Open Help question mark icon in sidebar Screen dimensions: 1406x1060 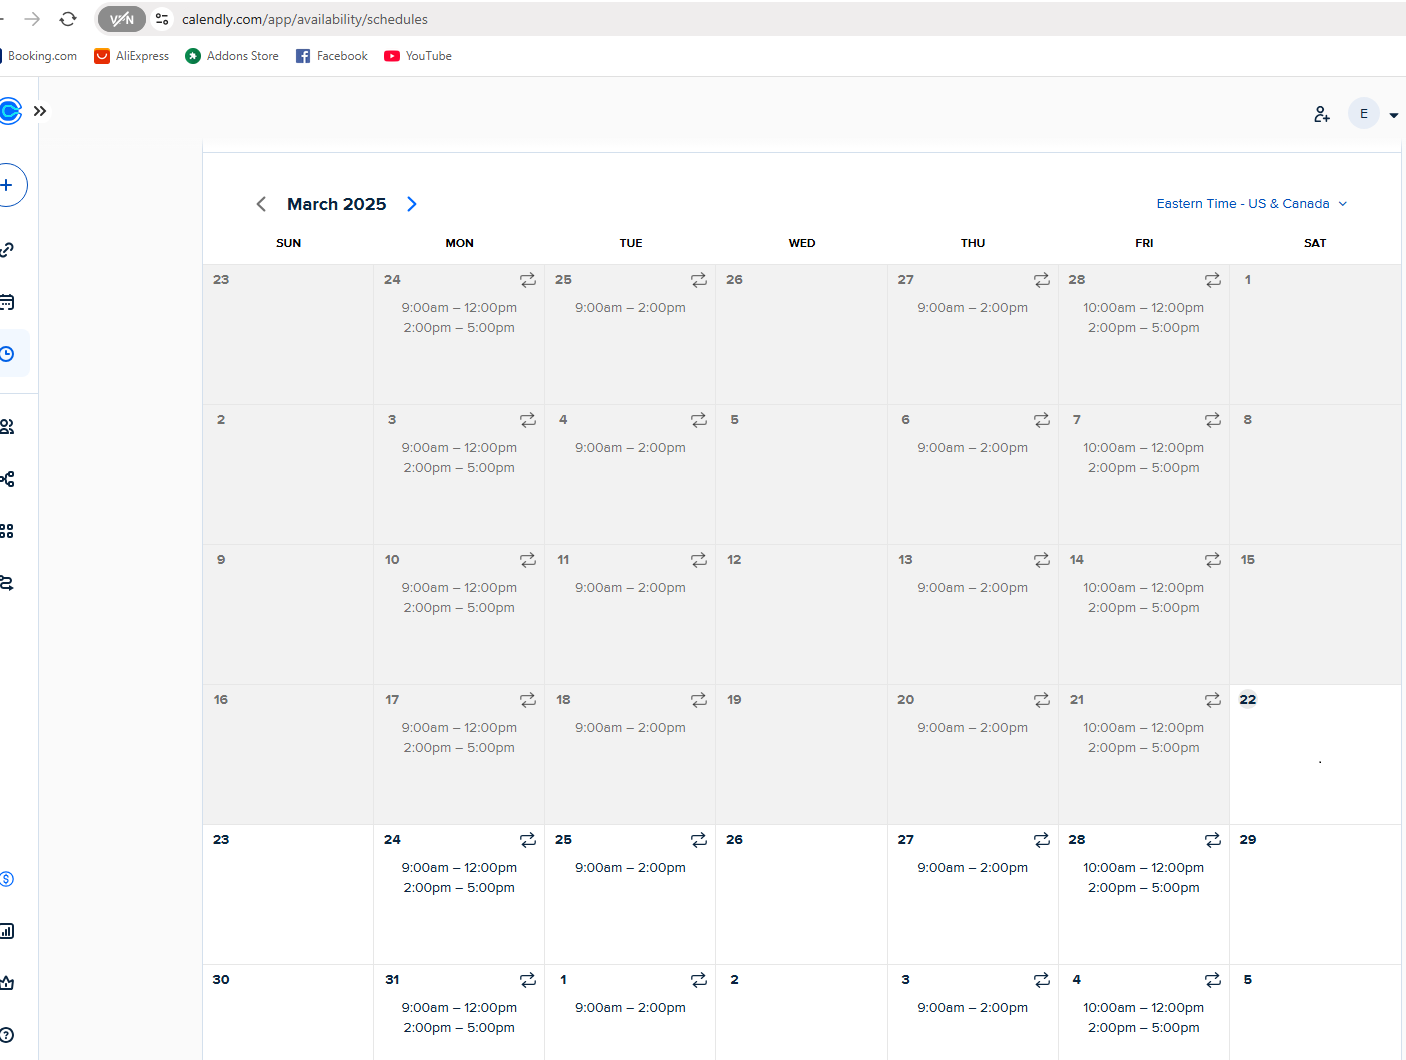7,1035
